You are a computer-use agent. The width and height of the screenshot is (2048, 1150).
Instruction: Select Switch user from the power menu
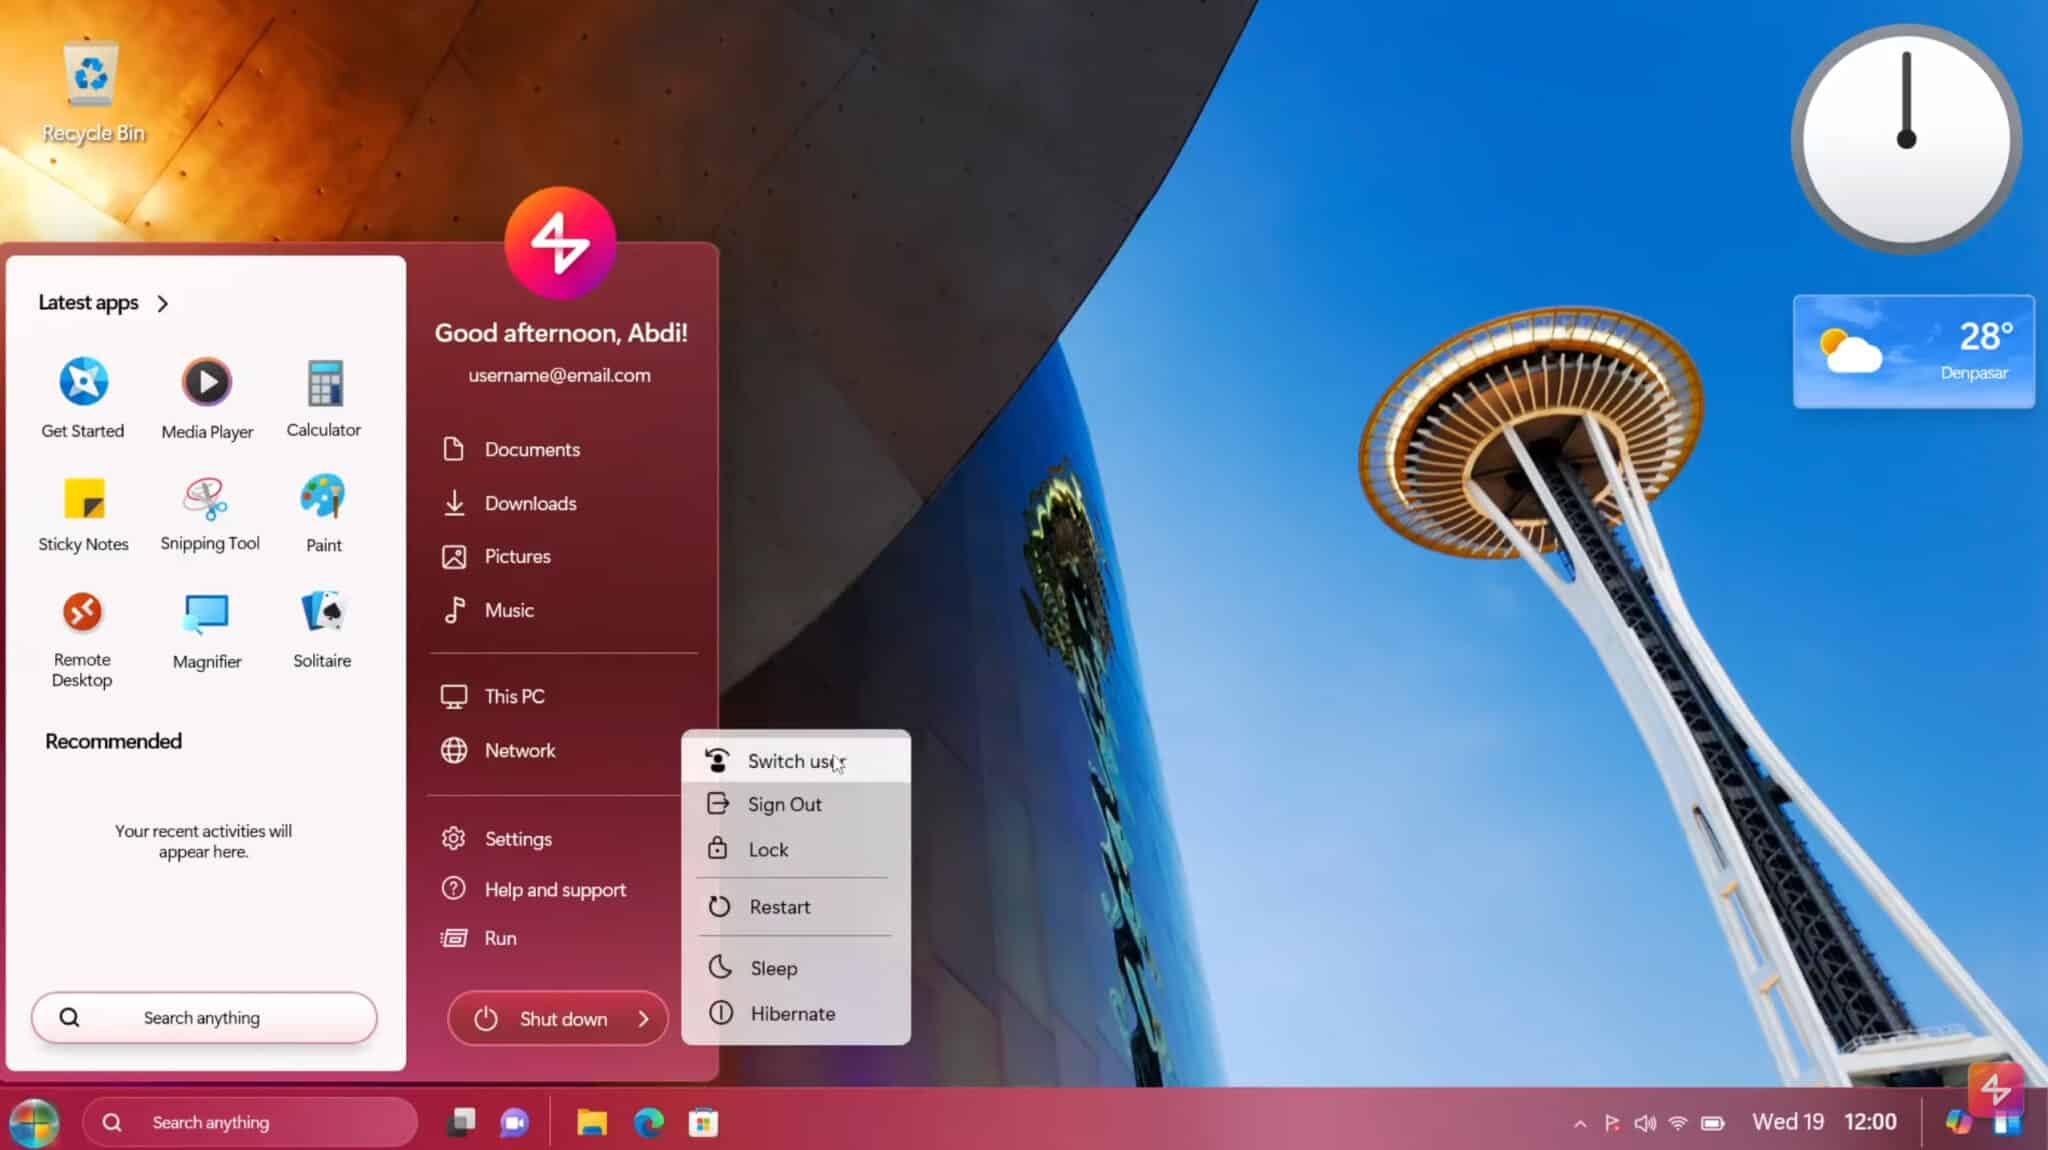(x=789, y=760)
